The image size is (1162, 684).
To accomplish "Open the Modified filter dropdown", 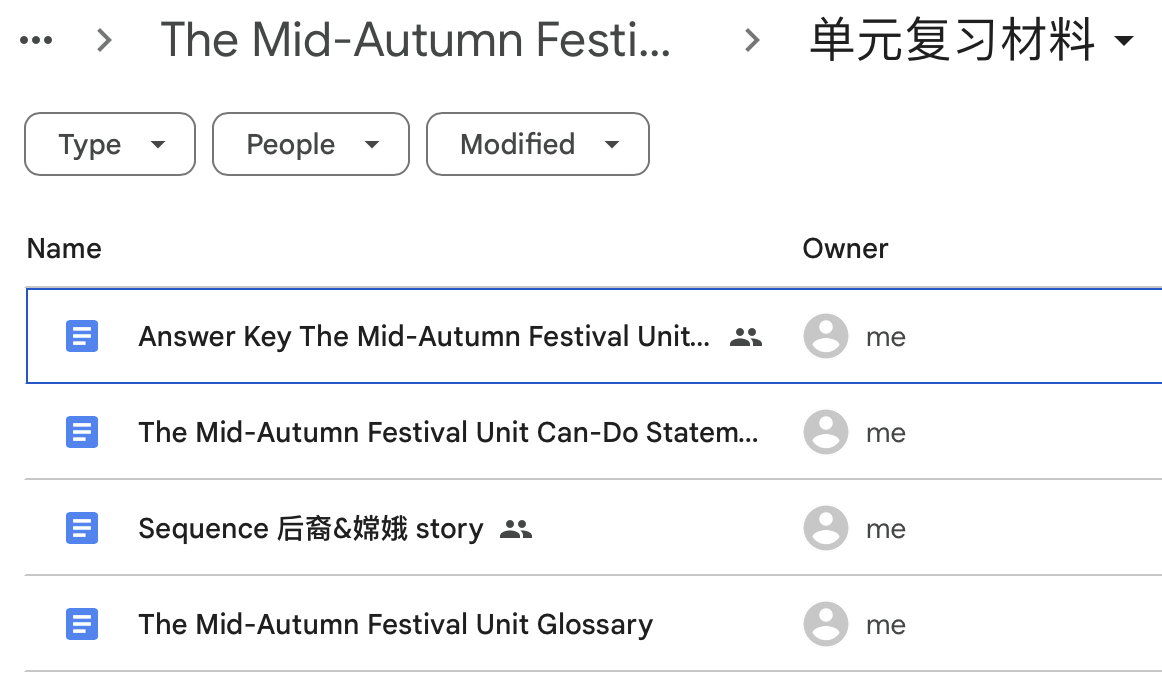I will [538, 144].
